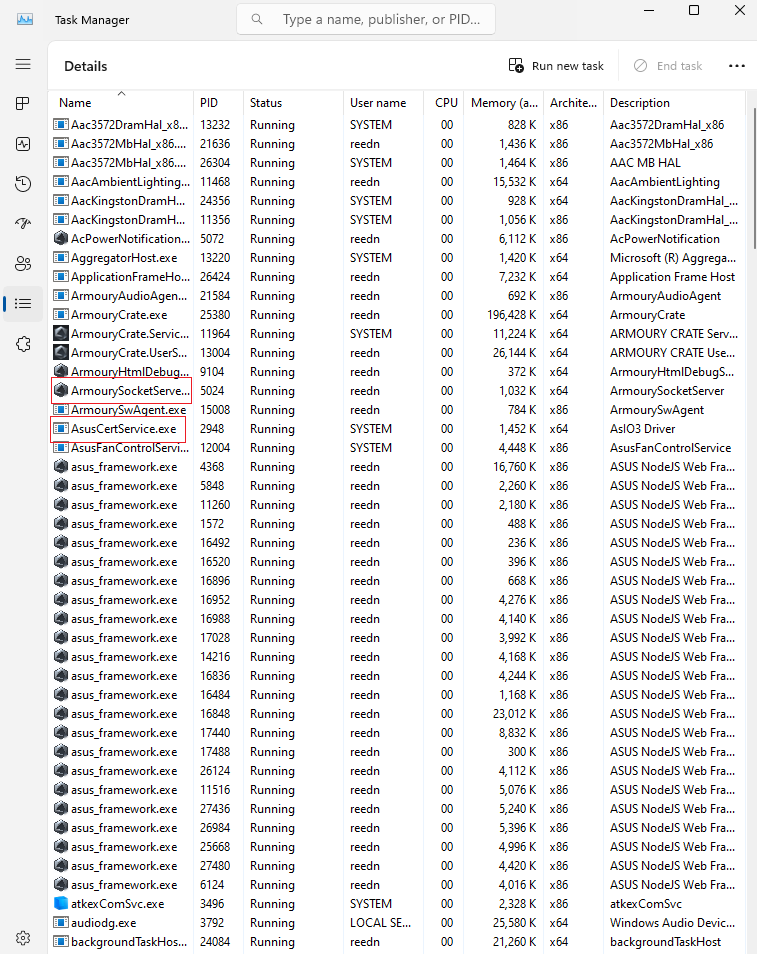Click description Application Frame Host

(x=672, y=277)
